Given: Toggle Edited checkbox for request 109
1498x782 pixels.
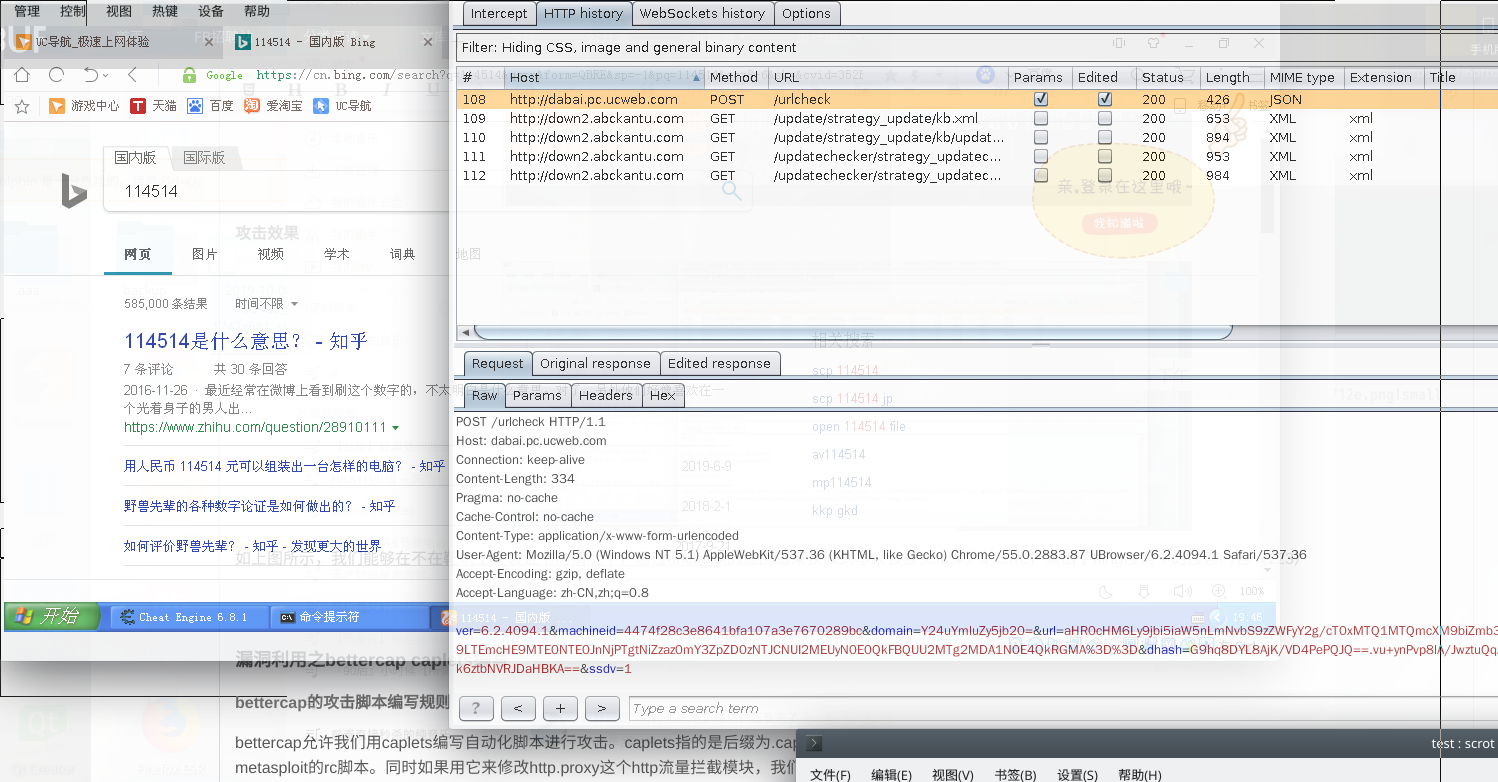Looking at the screenshot, I should point(1105,118).
